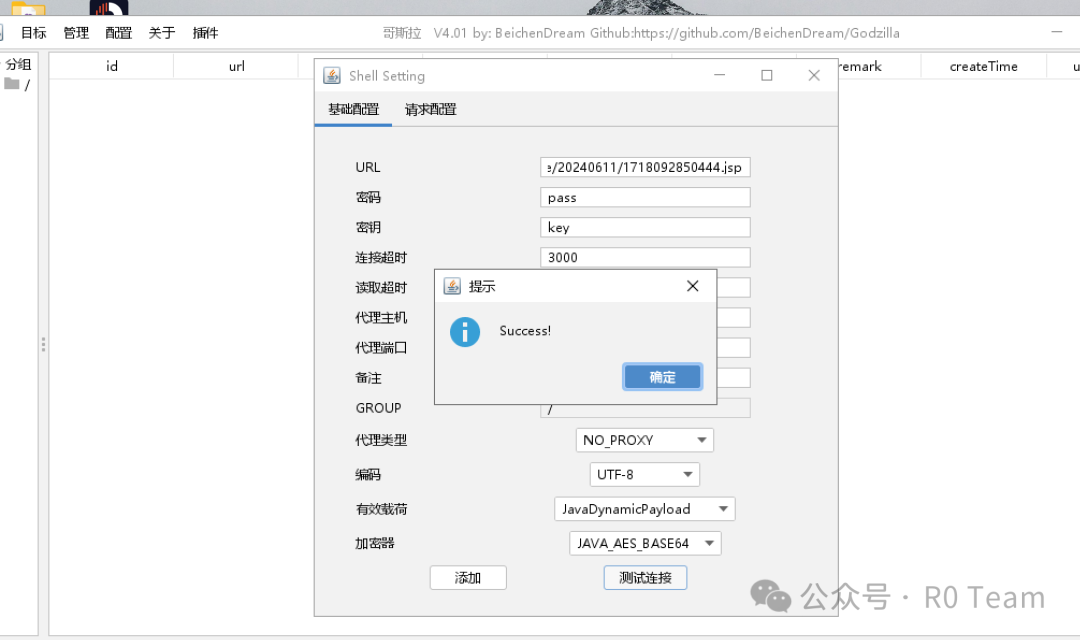Click the 添加 button
This screenshot has width=1080, height=640.
[468, 578]
